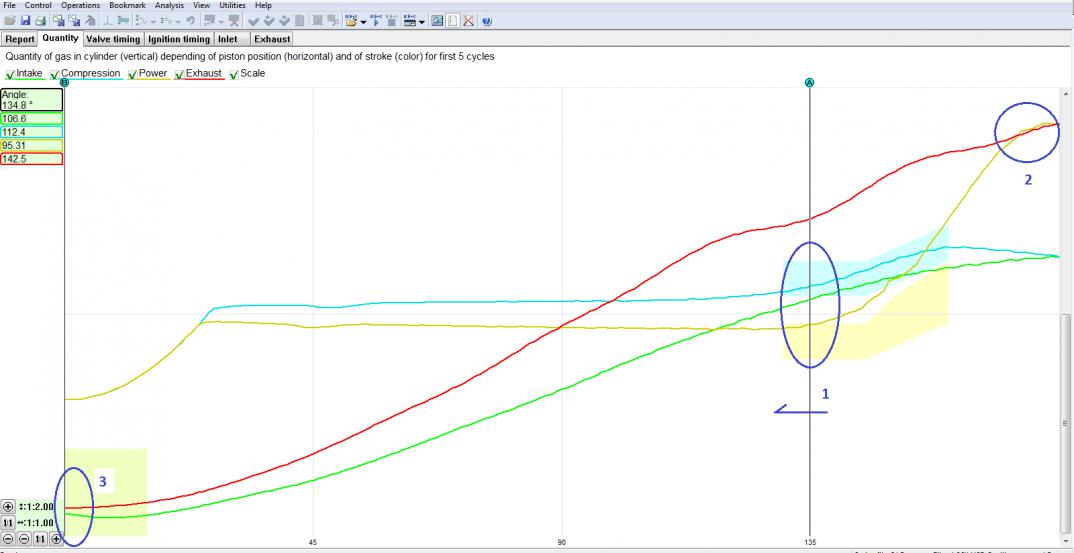The width and height of the screenshot is (1074, 553).
Task: Switch to the Valve timing tab
Action: click(x=113, y=39)
